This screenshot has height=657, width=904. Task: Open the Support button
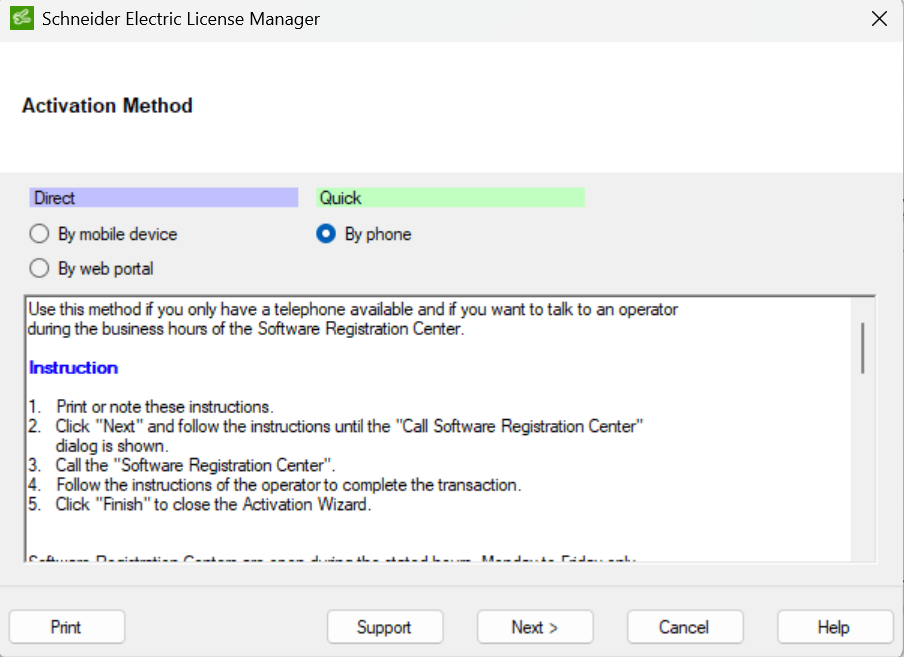coord(385,627)
